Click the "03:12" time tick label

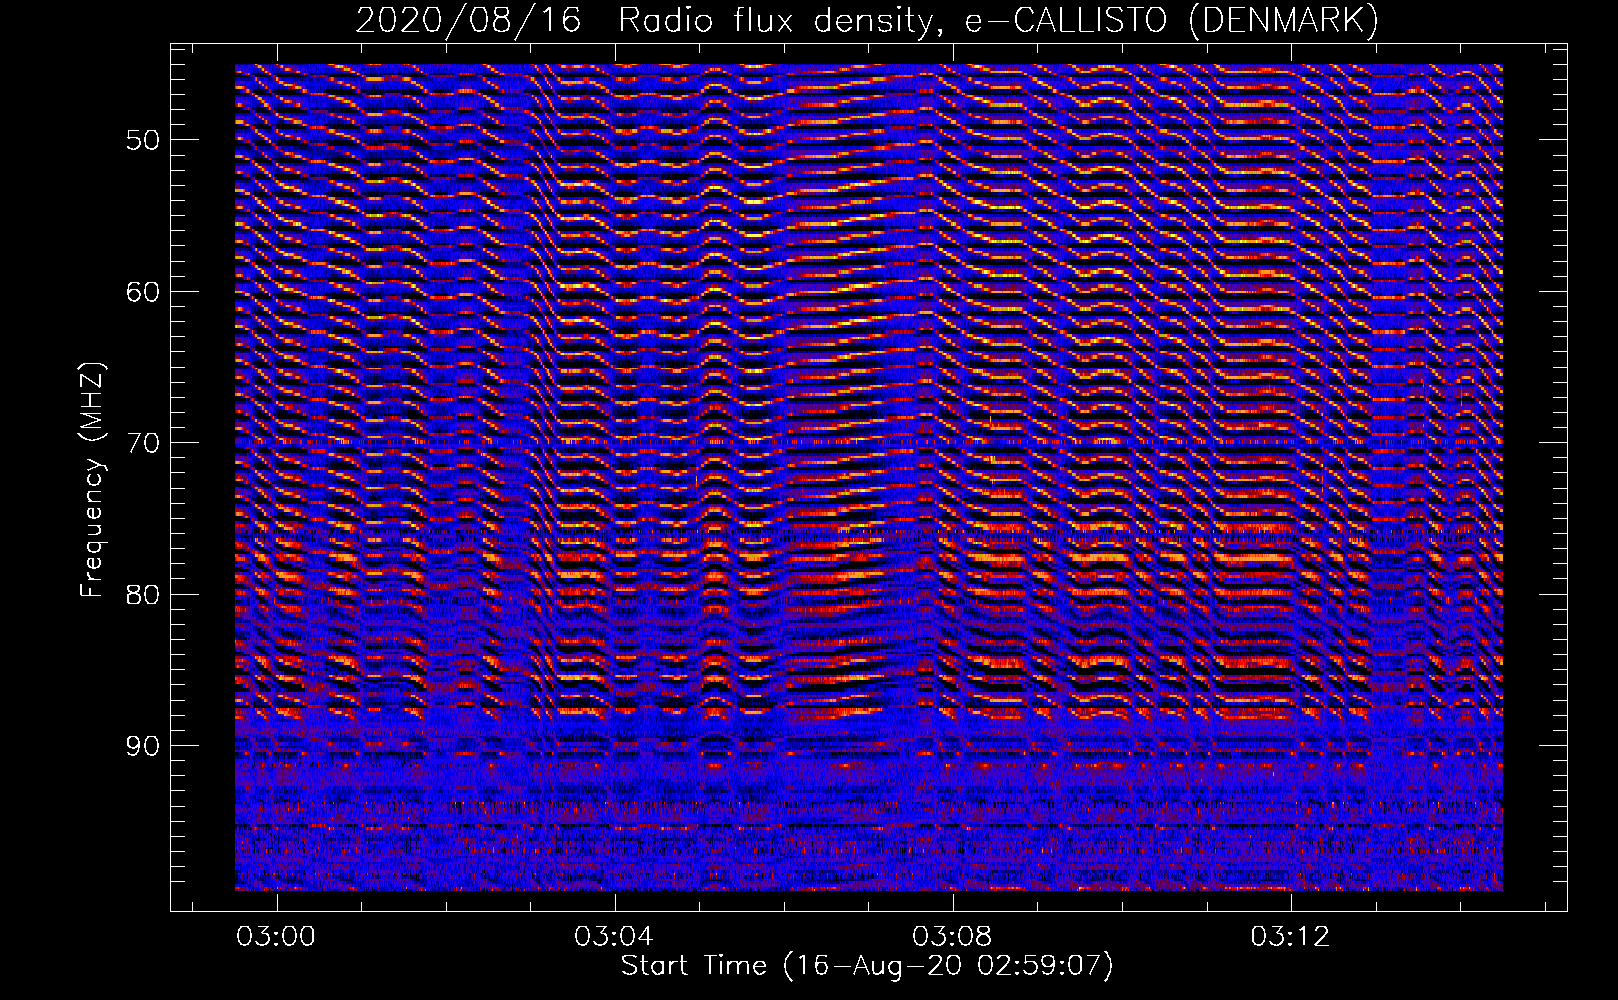[1291, 936]
